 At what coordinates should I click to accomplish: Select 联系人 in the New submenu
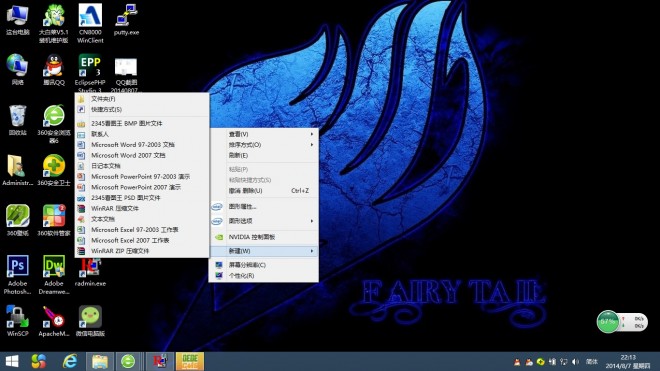tap(142, 134)
